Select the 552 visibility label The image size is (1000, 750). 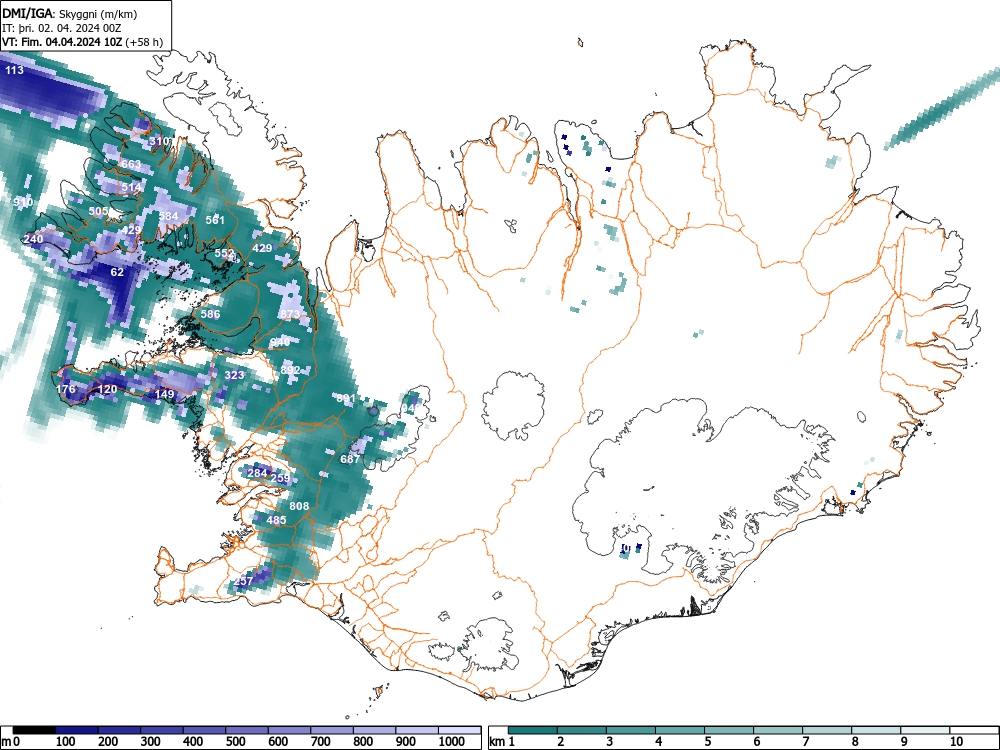click(224, 253)
